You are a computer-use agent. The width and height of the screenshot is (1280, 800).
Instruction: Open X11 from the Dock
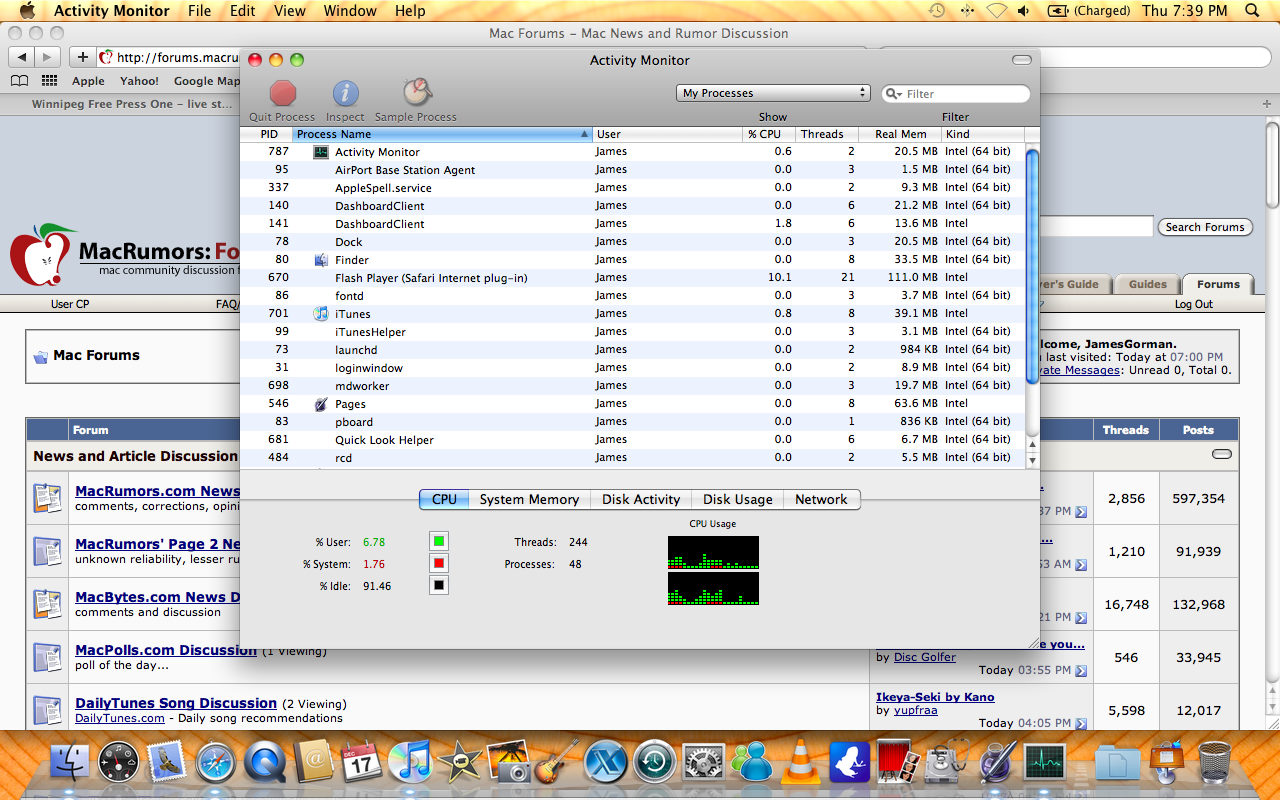click(x=606, y=763)
